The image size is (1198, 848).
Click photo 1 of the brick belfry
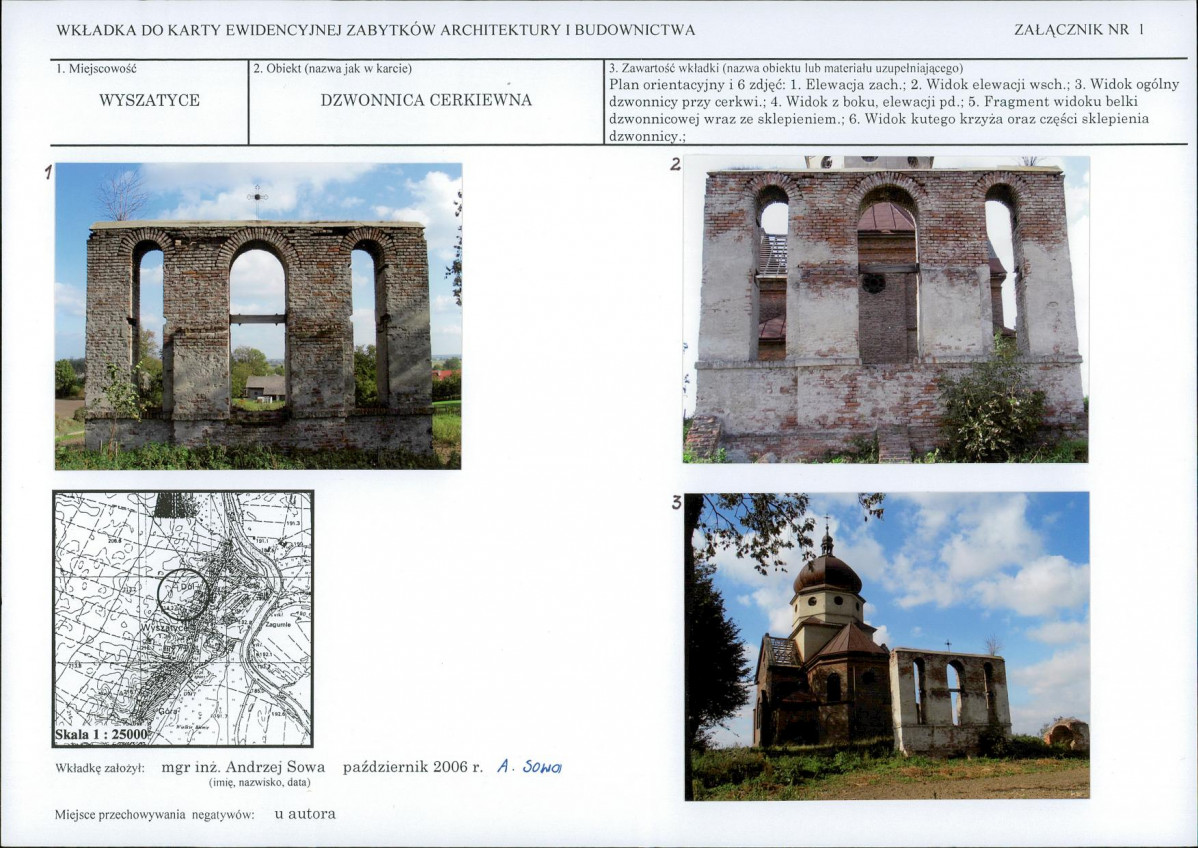click(x=258, y=316)
